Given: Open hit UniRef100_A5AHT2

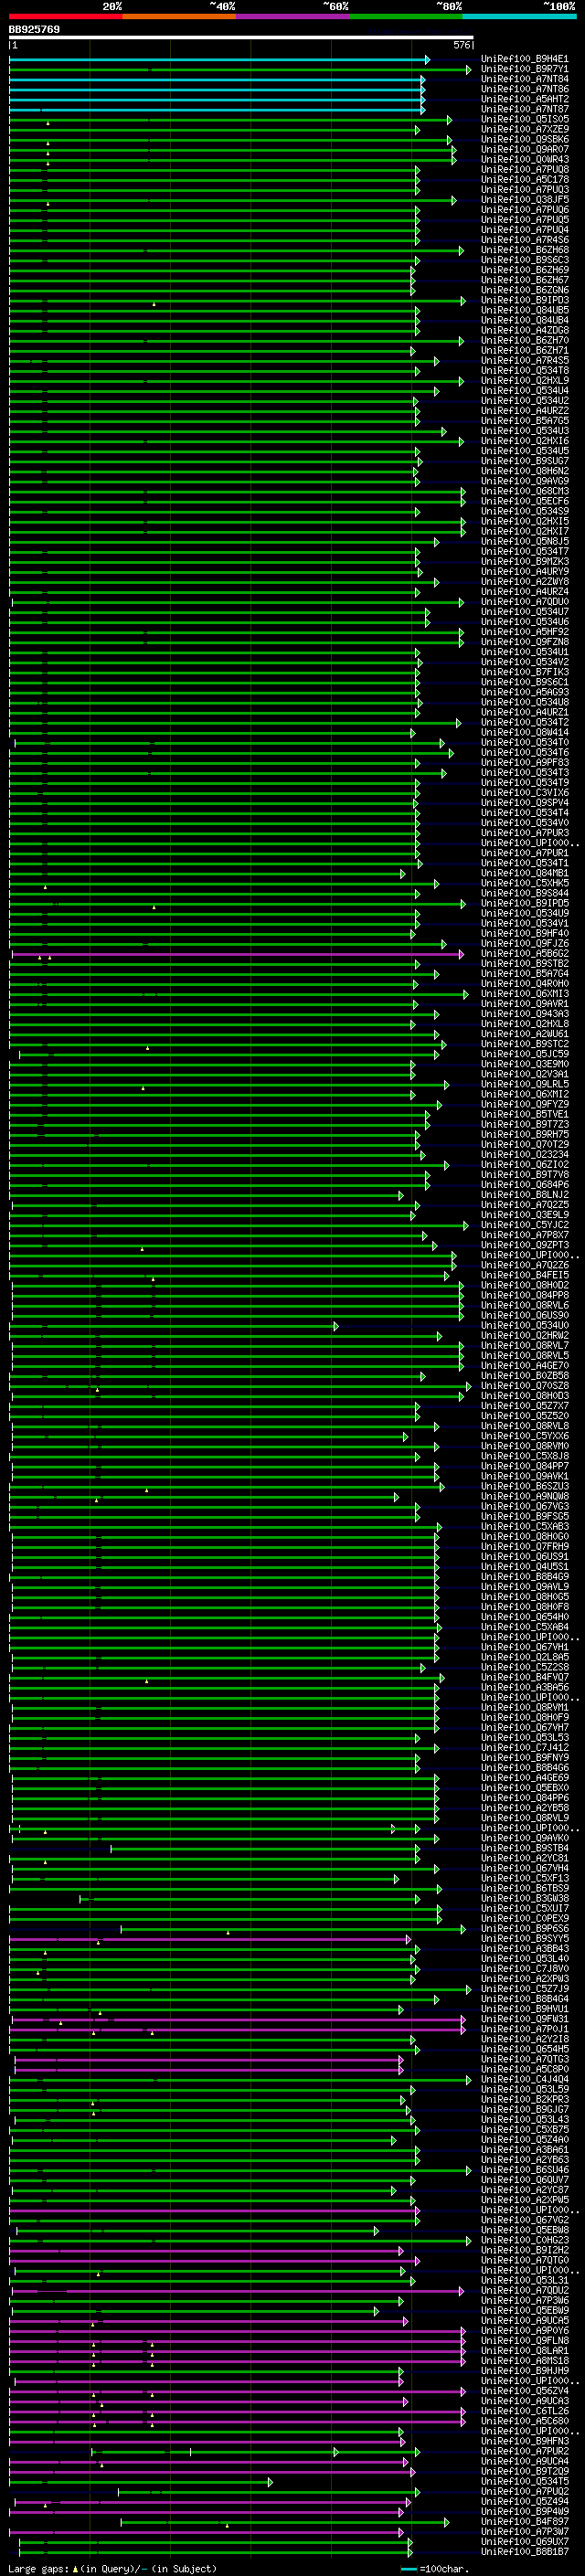Looking at the screenshot, I should coord(524,99).
